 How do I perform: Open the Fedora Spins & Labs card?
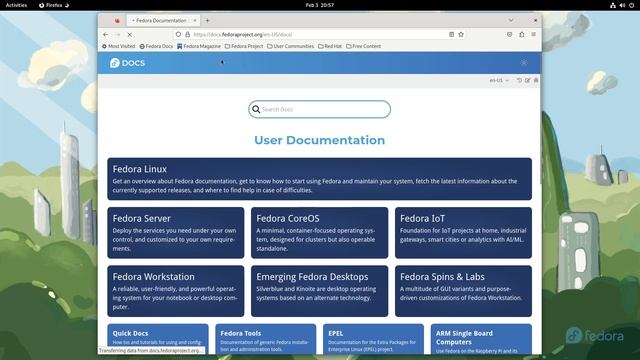point(463,291)
